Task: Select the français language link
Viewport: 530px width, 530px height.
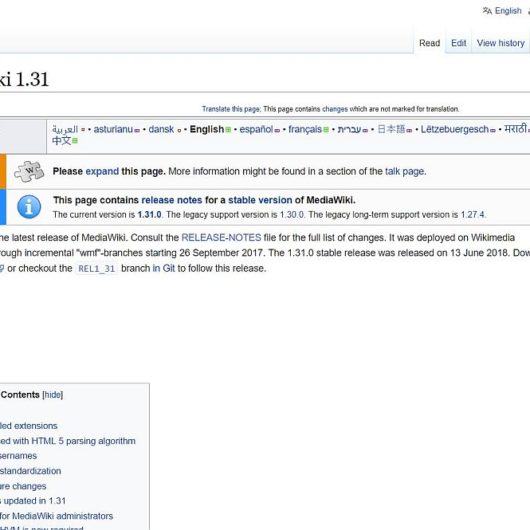Action: 305,129
